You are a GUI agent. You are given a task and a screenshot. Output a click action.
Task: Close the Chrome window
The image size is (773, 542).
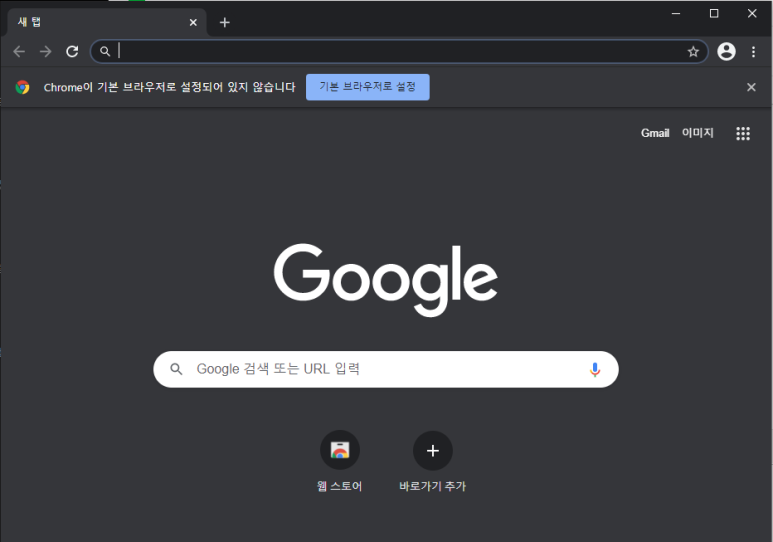coord(752,14)
